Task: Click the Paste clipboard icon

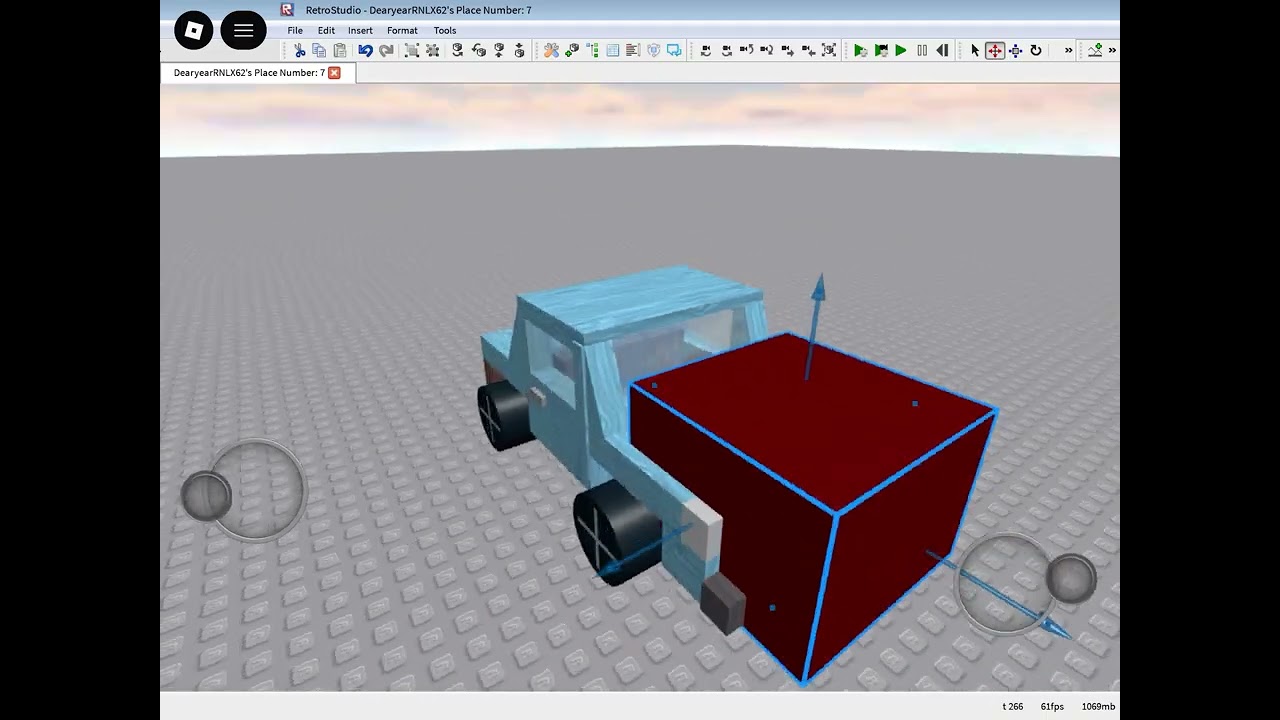Action: [340, 50]
